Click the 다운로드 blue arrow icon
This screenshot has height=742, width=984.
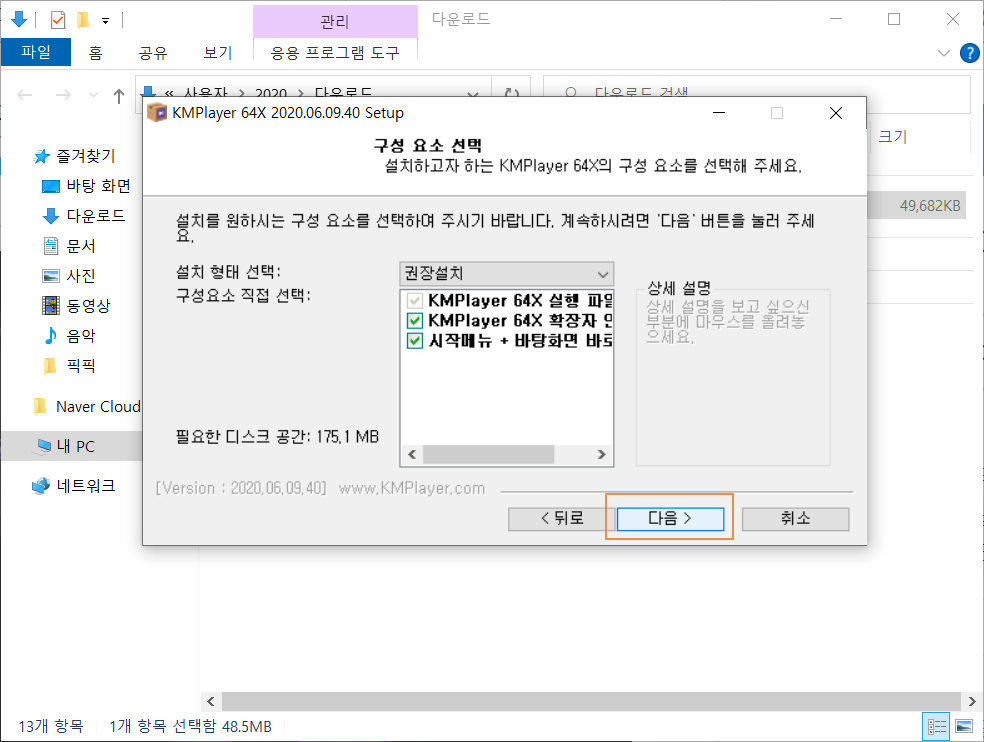click(x=51, y=217)
